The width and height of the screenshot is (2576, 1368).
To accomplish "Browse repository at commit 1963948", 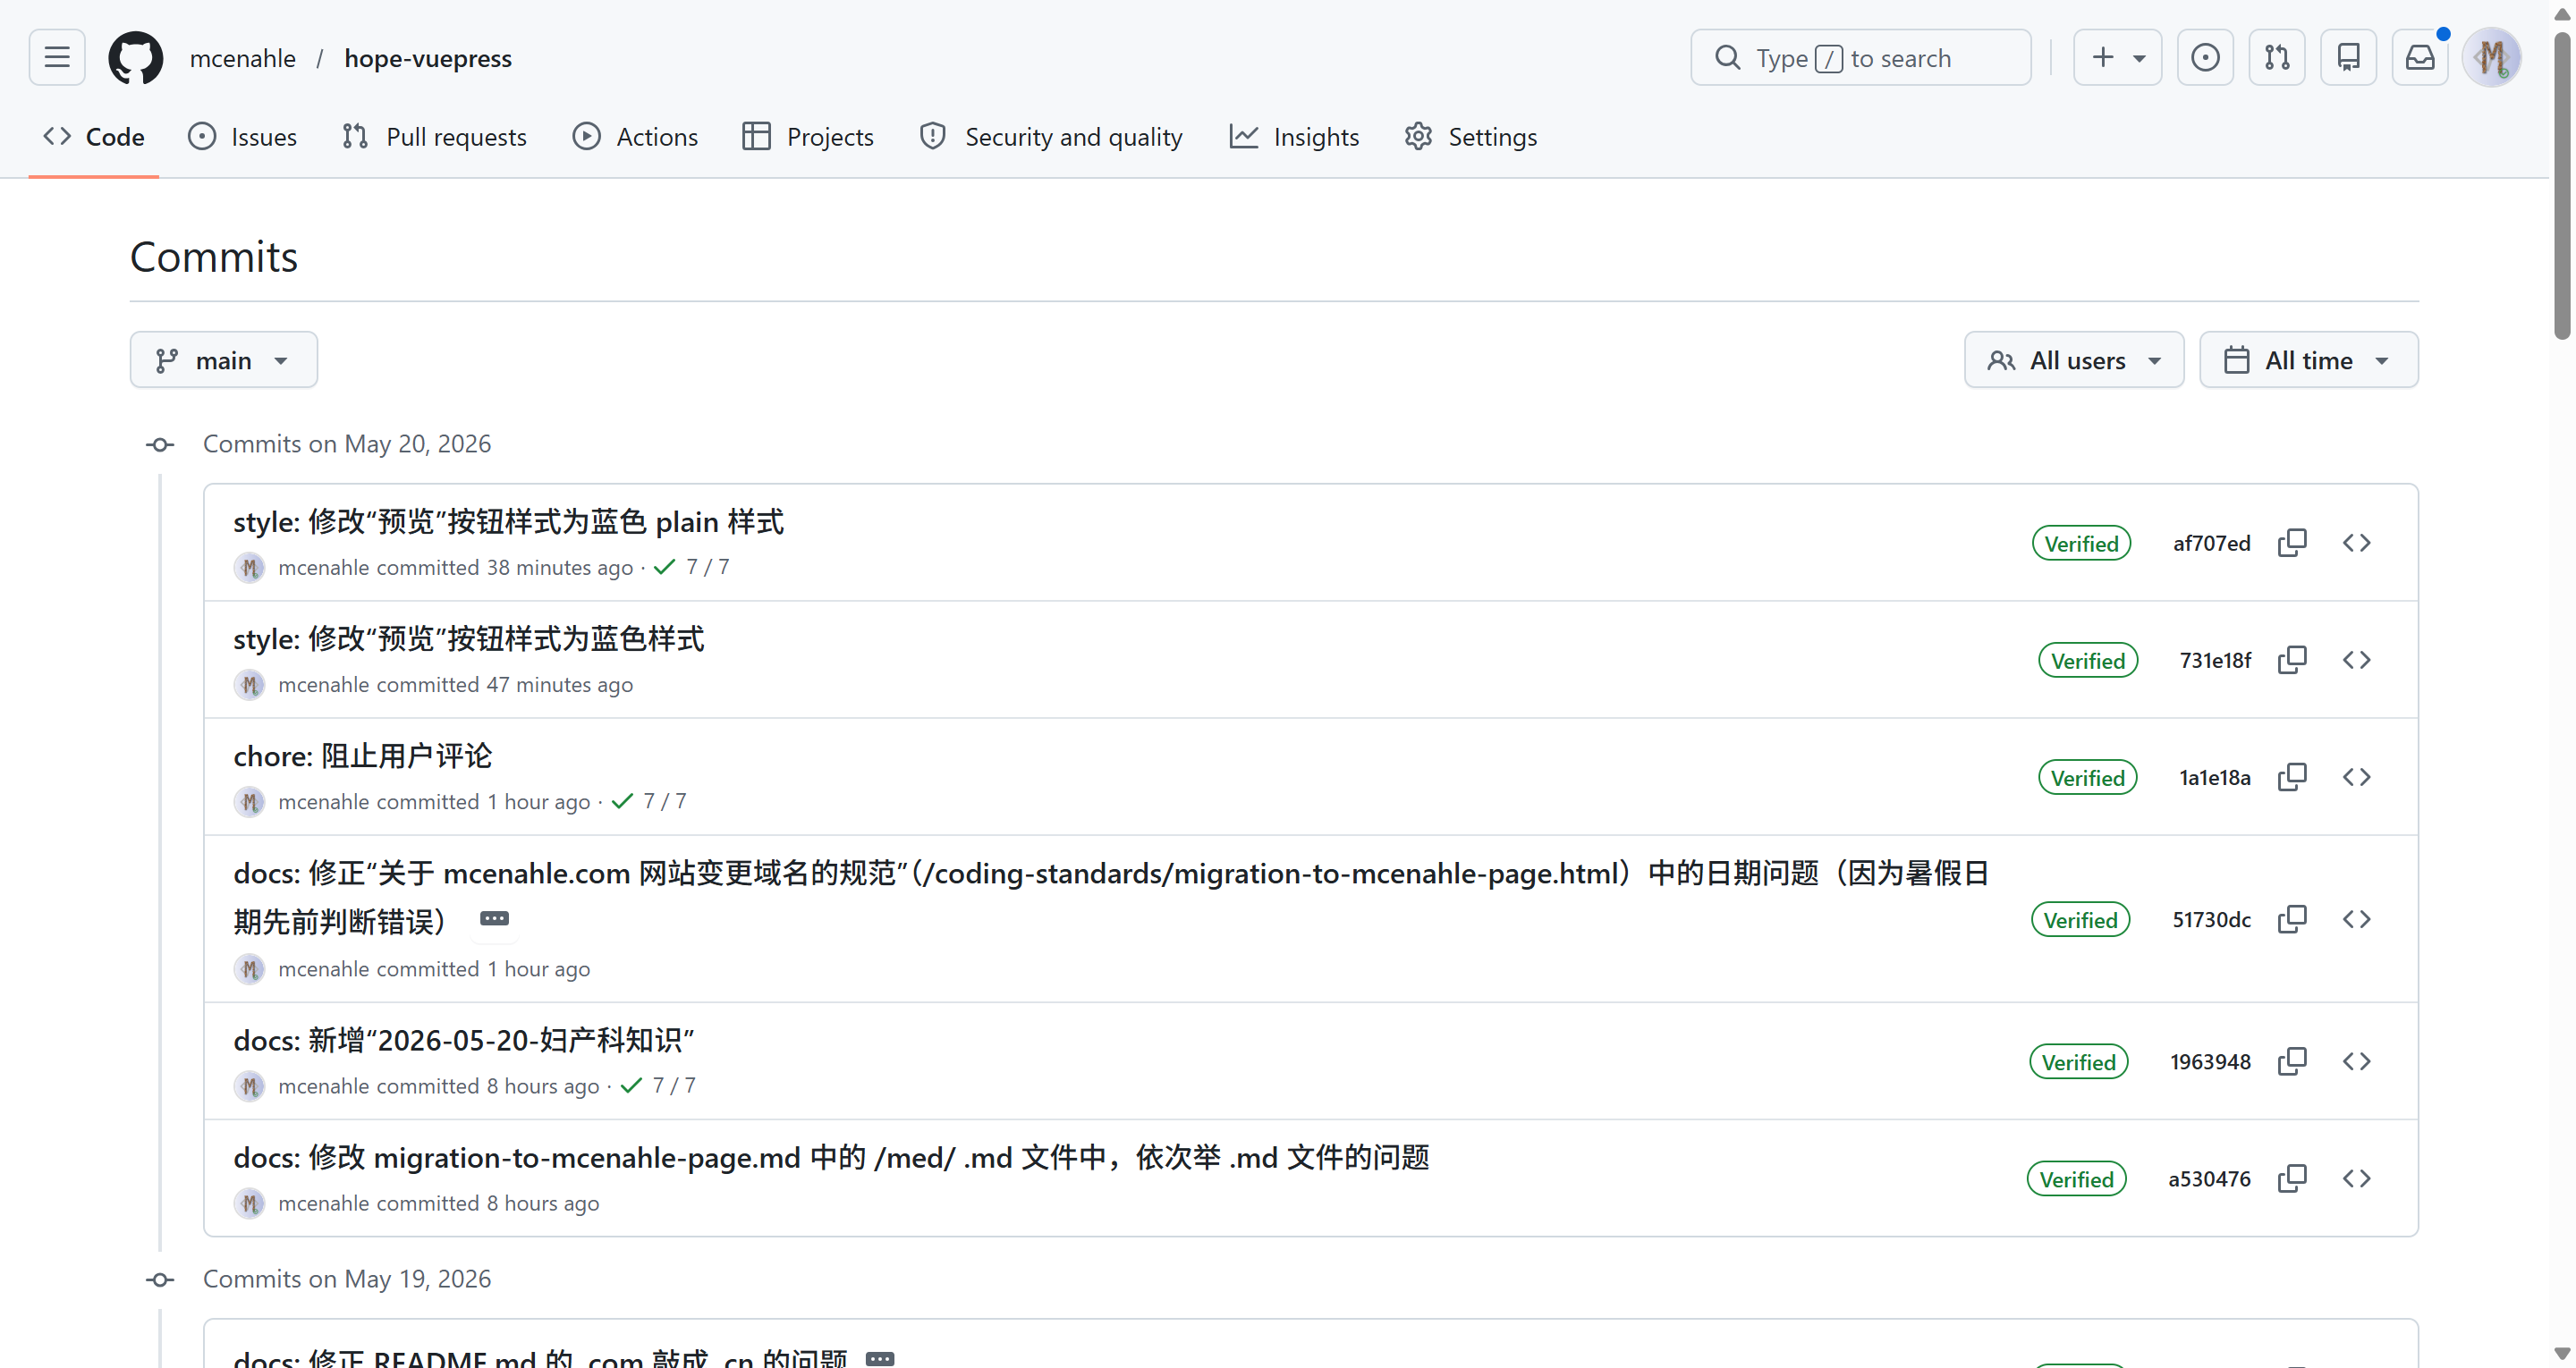I will coord(2356,1061).
